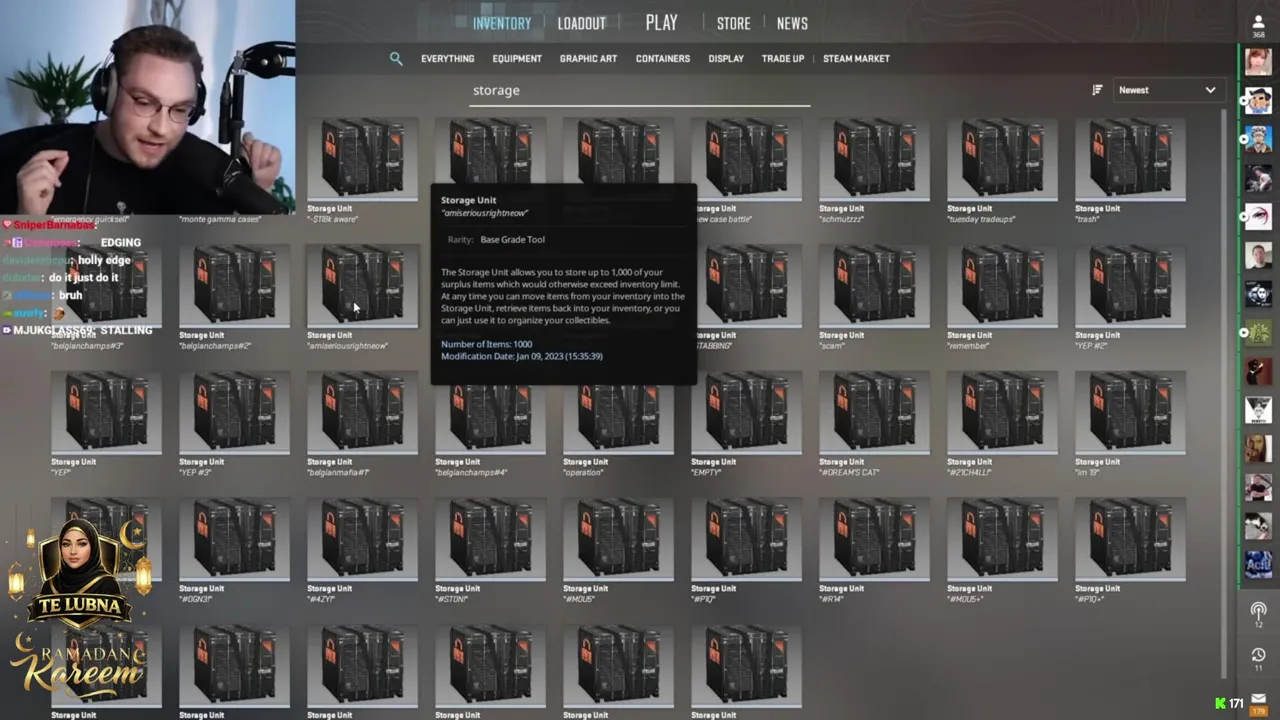The height and width of the screenshot is (720, 1280).
Task: Click chat message "do it just do it"
Action: (60, 277)
